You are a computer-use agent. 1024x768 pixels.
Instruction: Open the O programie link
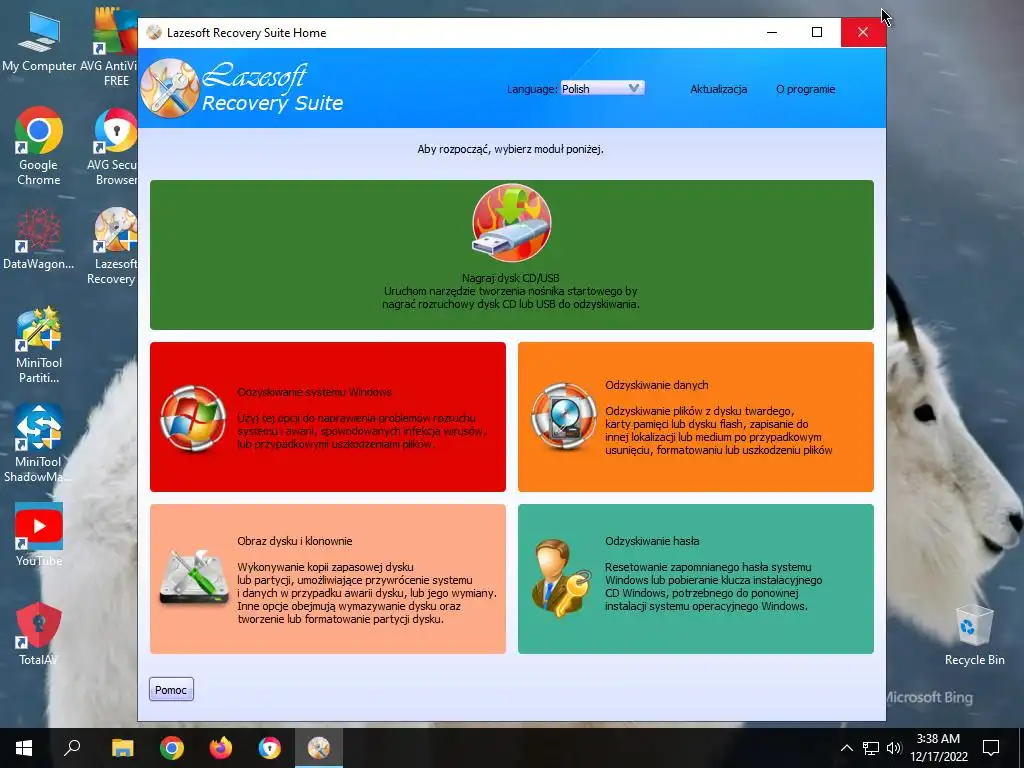coord(805,89)
